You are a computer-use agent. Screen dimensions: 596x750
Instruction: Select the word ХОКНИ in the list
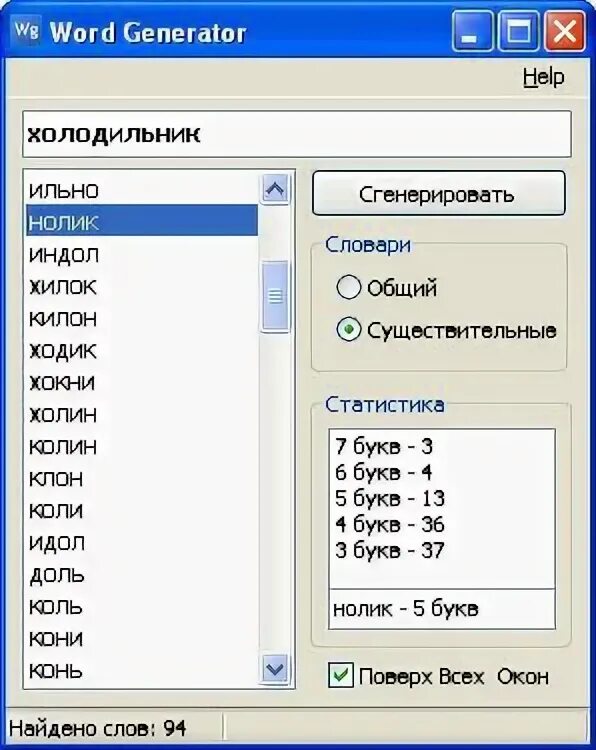pos(142,383)
